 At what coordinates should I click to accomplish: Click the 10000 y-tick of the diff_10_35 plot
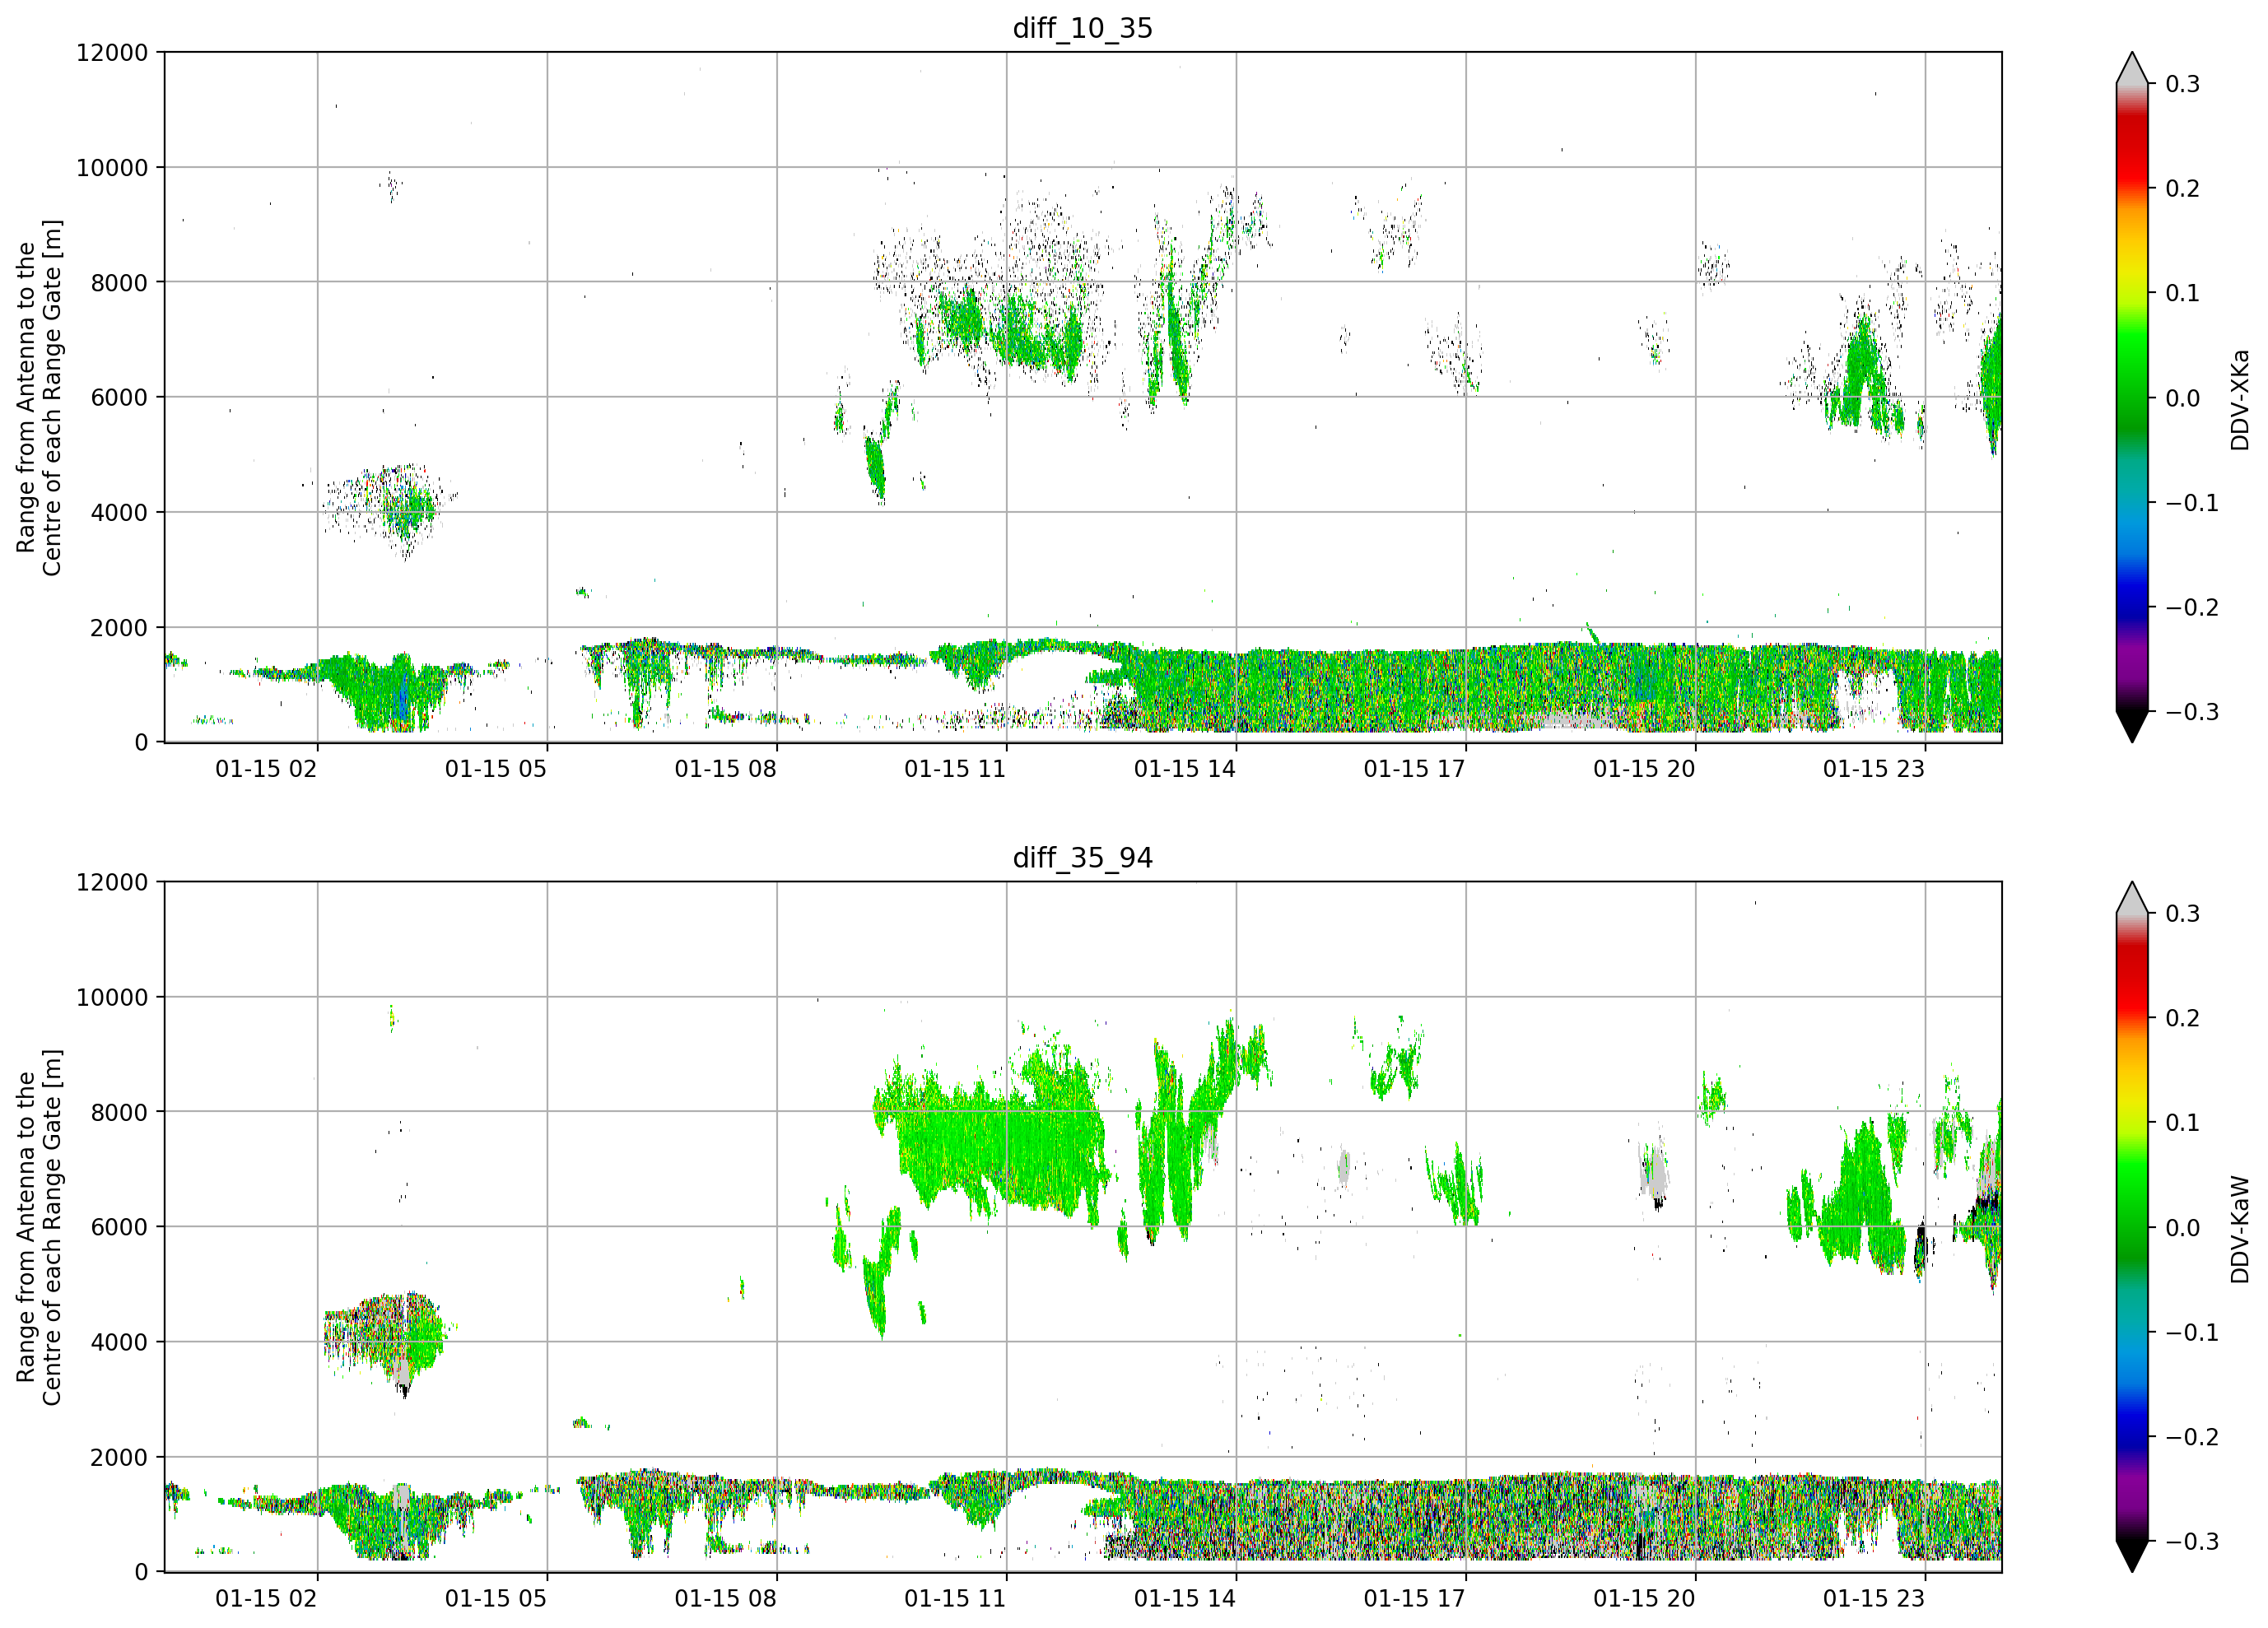pyautogui.click(x=112, y=168)
